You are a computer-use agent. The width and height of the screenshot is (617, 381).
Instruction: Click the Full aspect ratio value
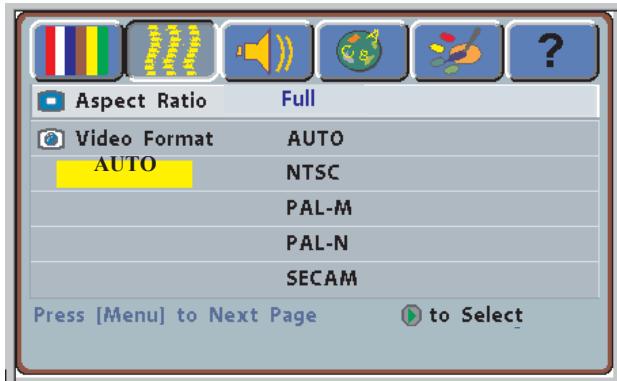[298, 98]
